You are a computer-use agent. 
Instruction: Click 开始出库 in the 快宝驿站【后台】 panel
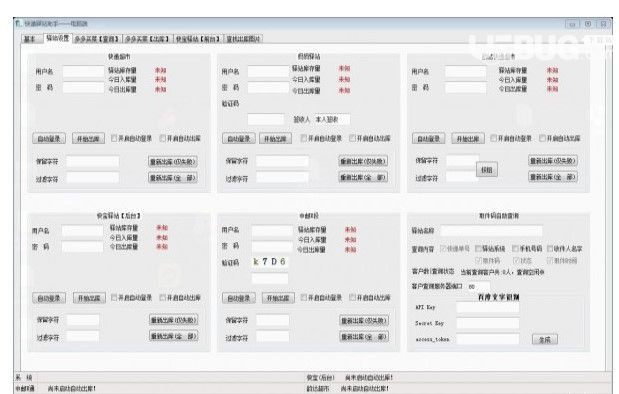click(89, 298)
